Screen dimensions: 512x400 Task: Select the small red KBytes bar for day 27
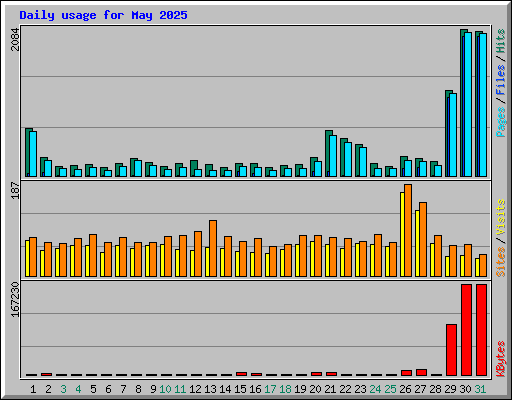[x=421, y=373]
